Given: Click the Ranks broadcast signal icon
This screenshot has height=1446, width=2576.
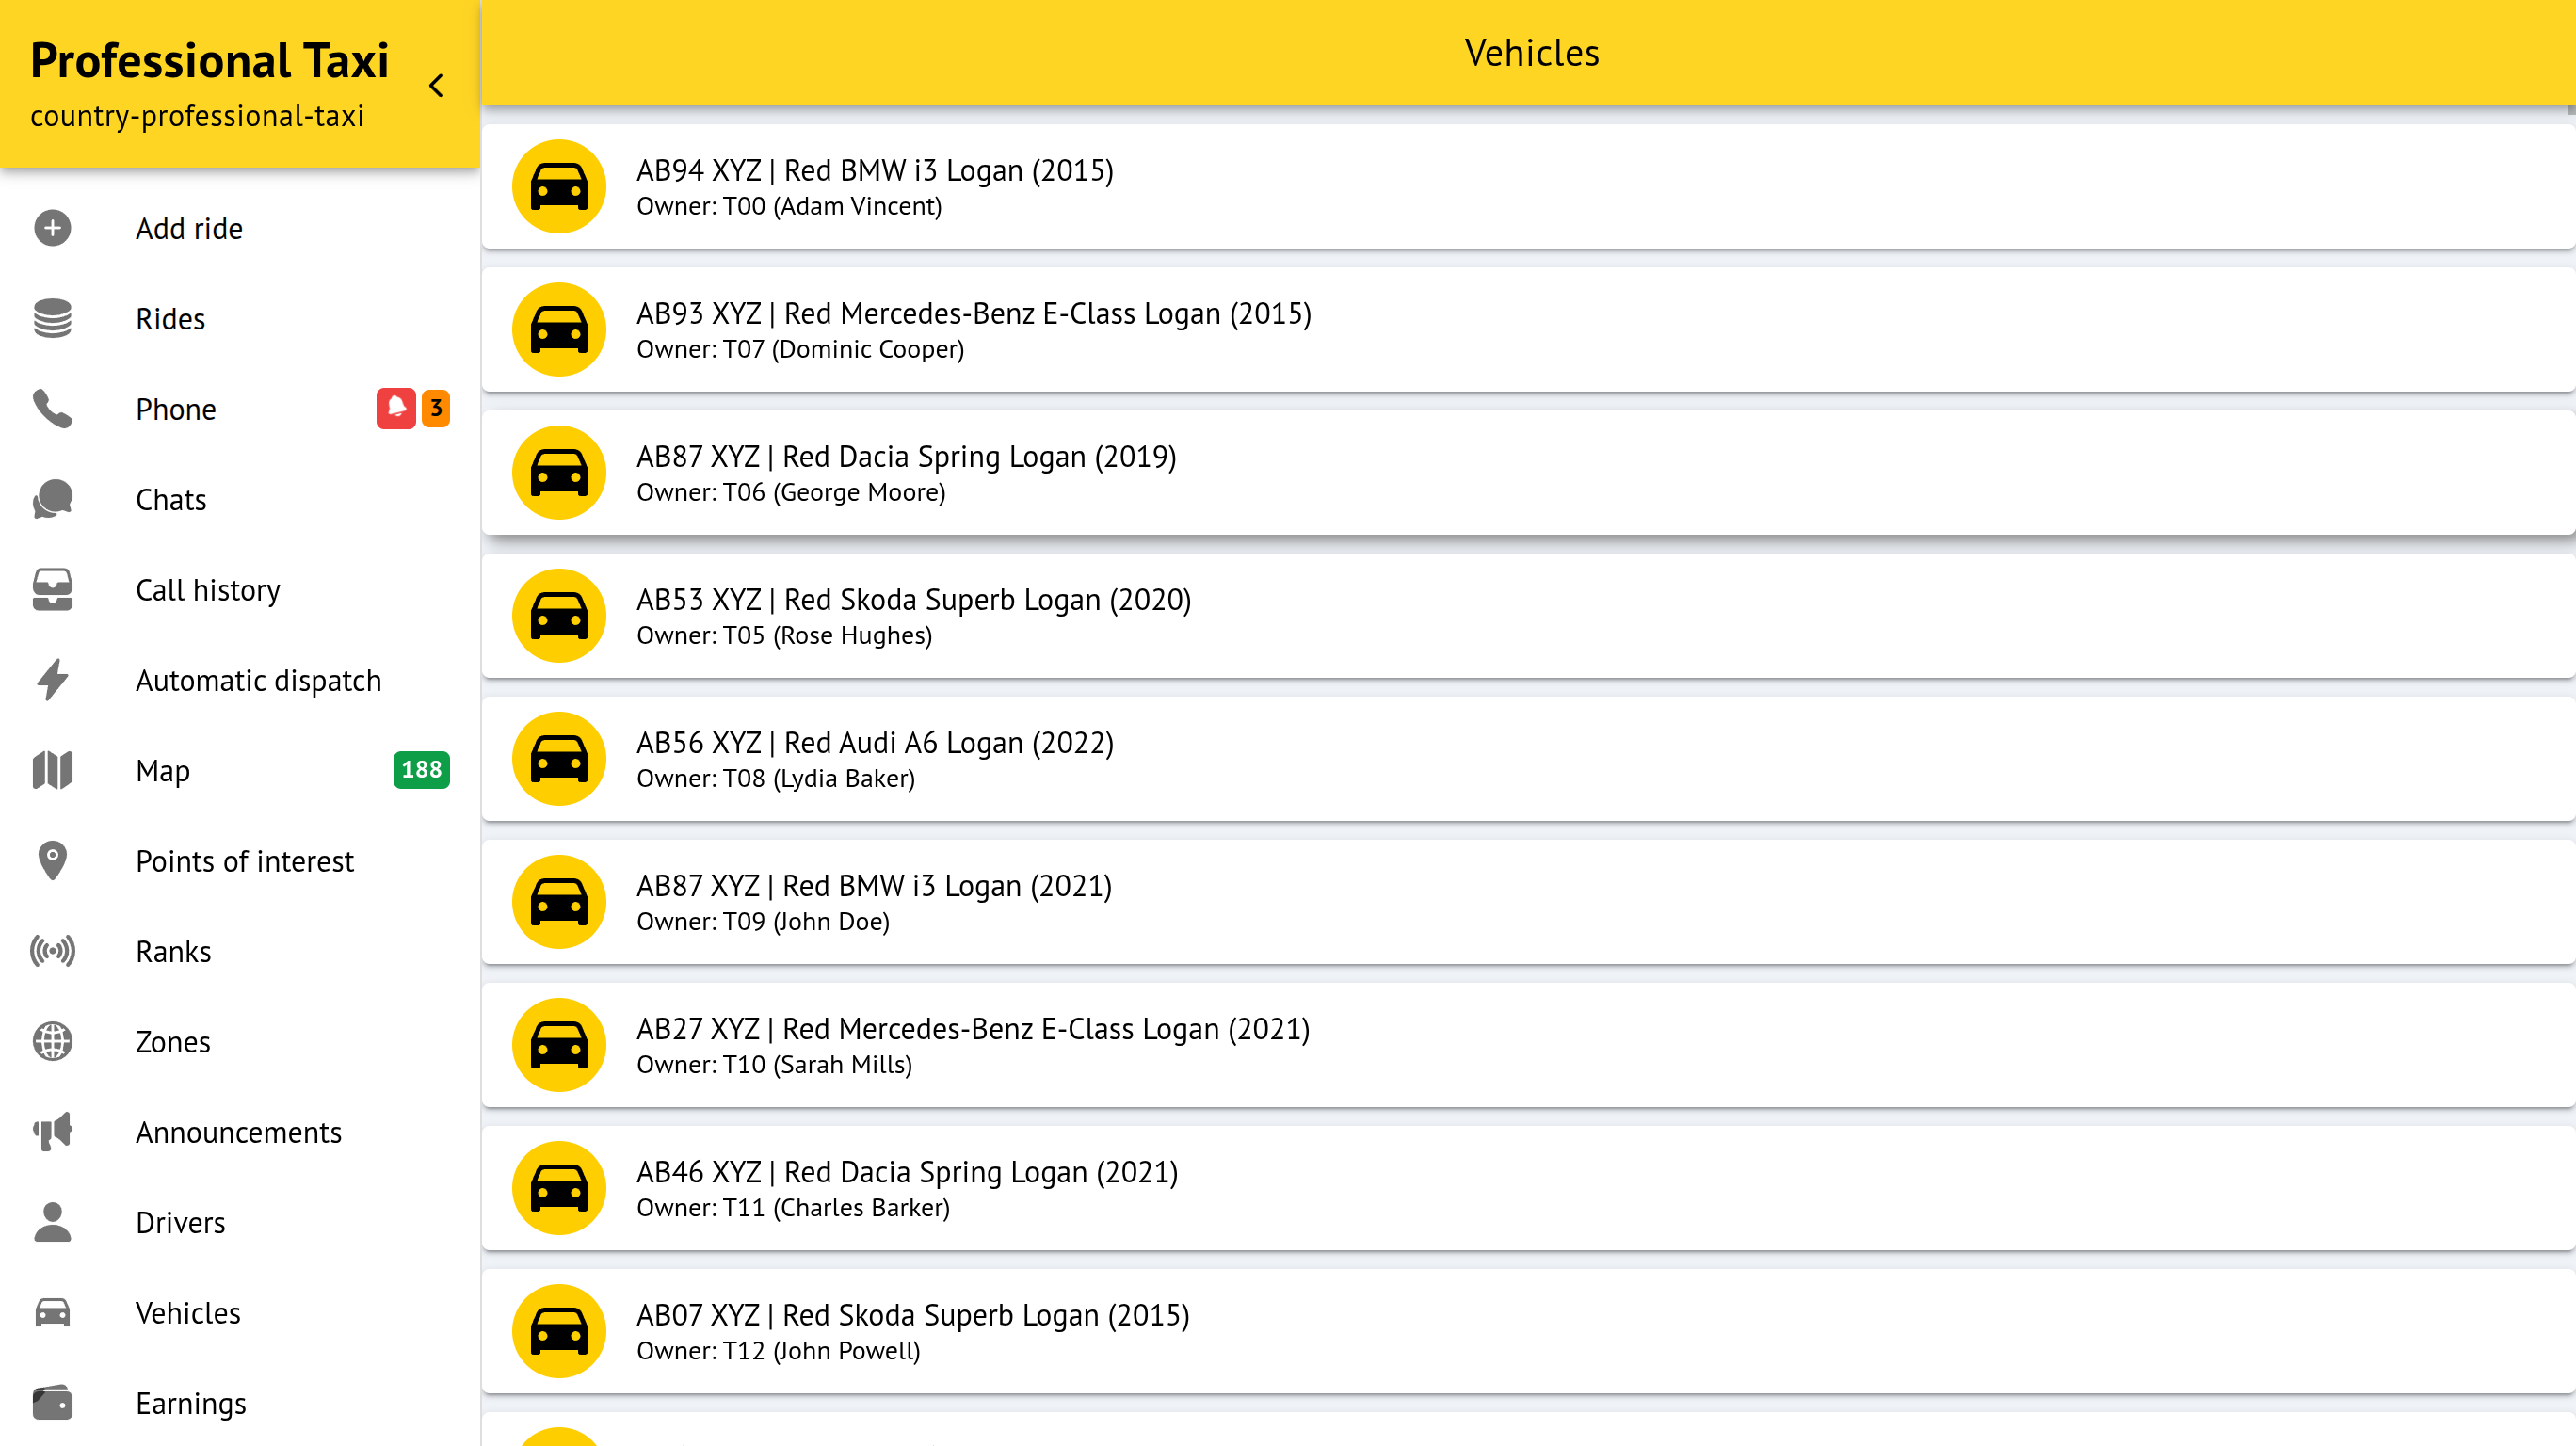Looking at the screenshot, I should pyautogui.click(x=52, y=951).
